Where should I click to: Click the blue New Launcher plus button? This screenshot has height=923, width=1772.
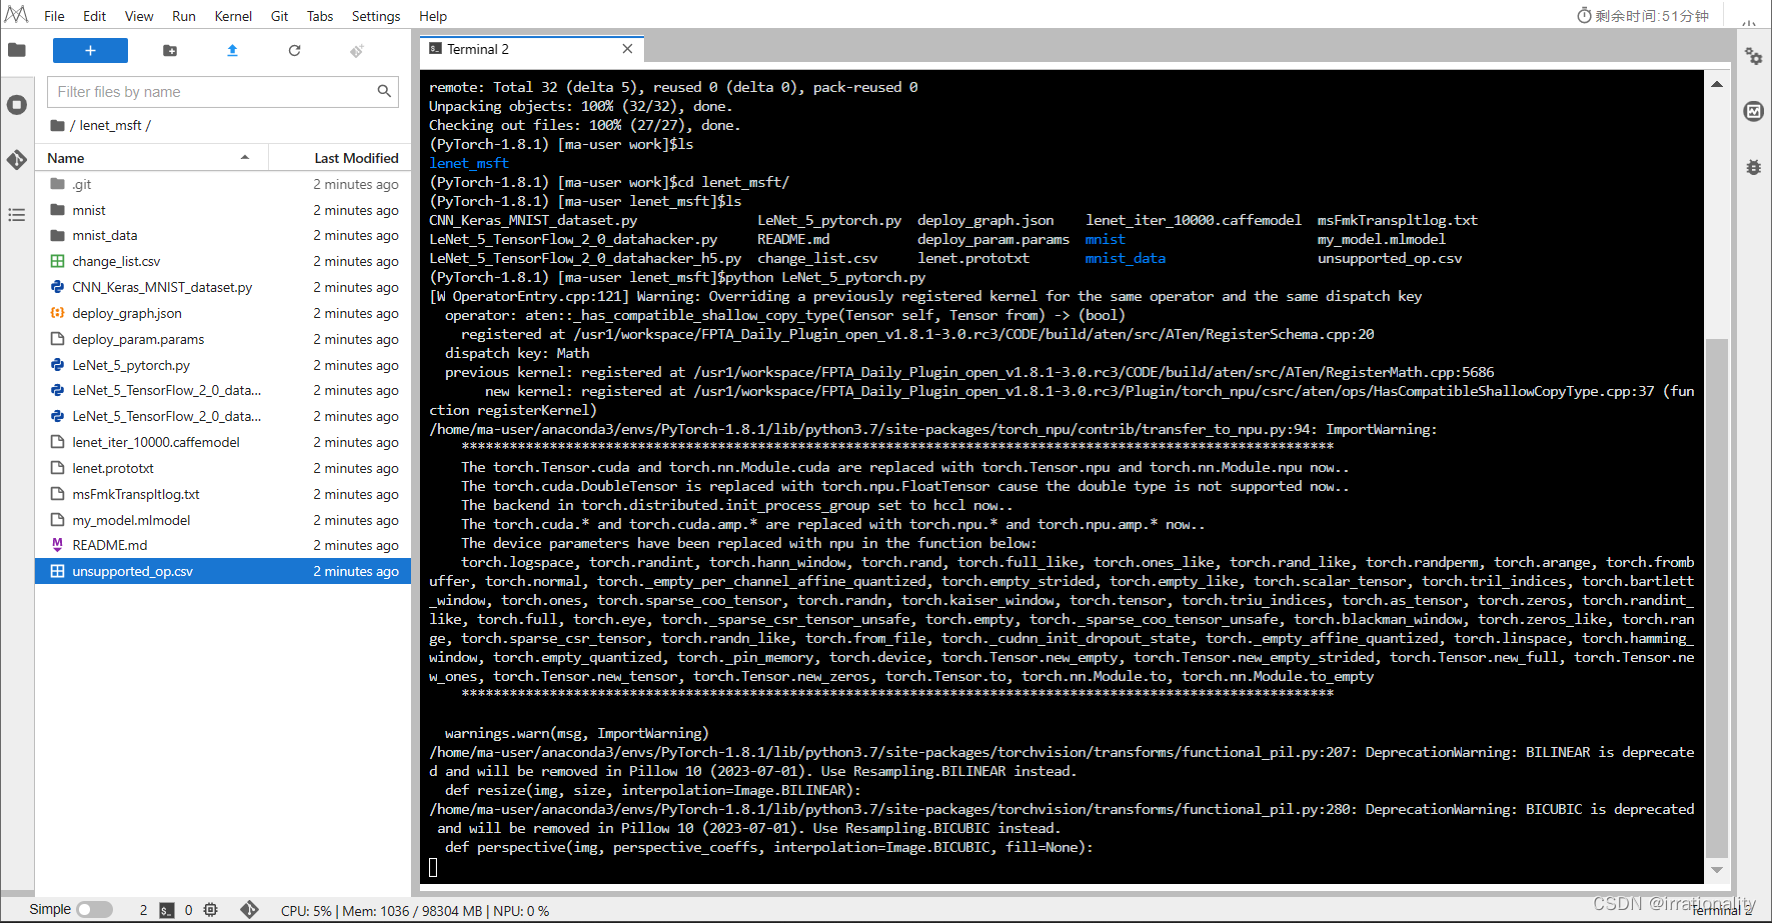(90, 50)
